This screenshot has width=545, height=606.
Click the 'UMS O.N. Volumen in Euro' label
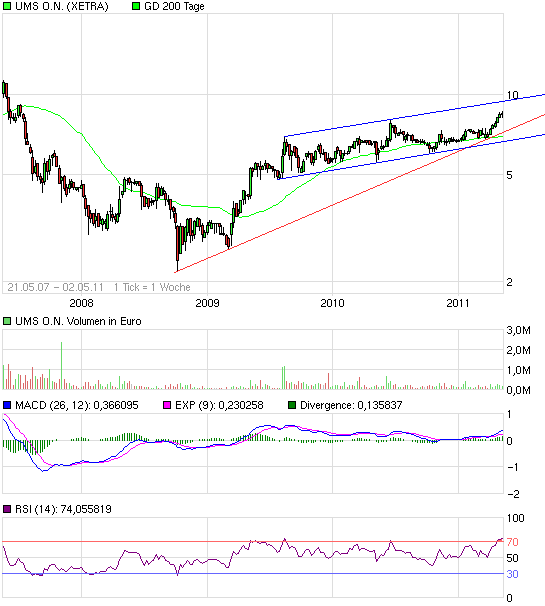(x=78, y=322)
